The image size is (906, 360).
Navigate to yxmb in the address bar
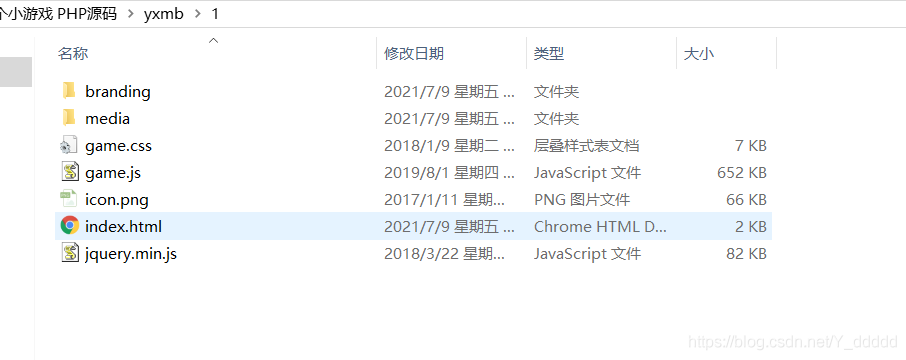(x=164, y=13)
